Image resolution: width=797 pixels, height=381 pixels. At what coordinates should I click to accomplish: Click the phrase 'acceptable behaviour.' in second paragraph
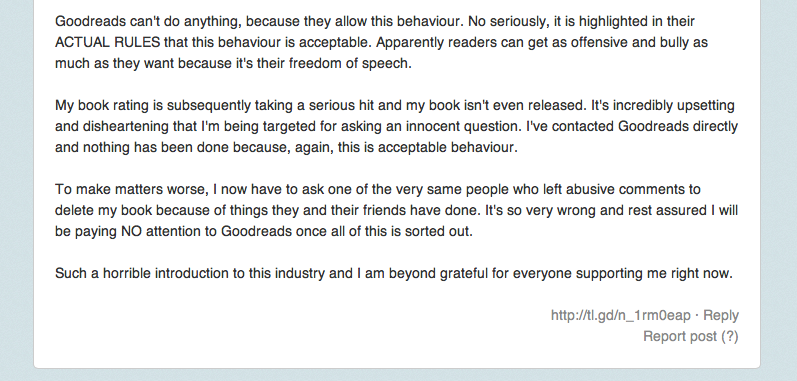point(447,147)
